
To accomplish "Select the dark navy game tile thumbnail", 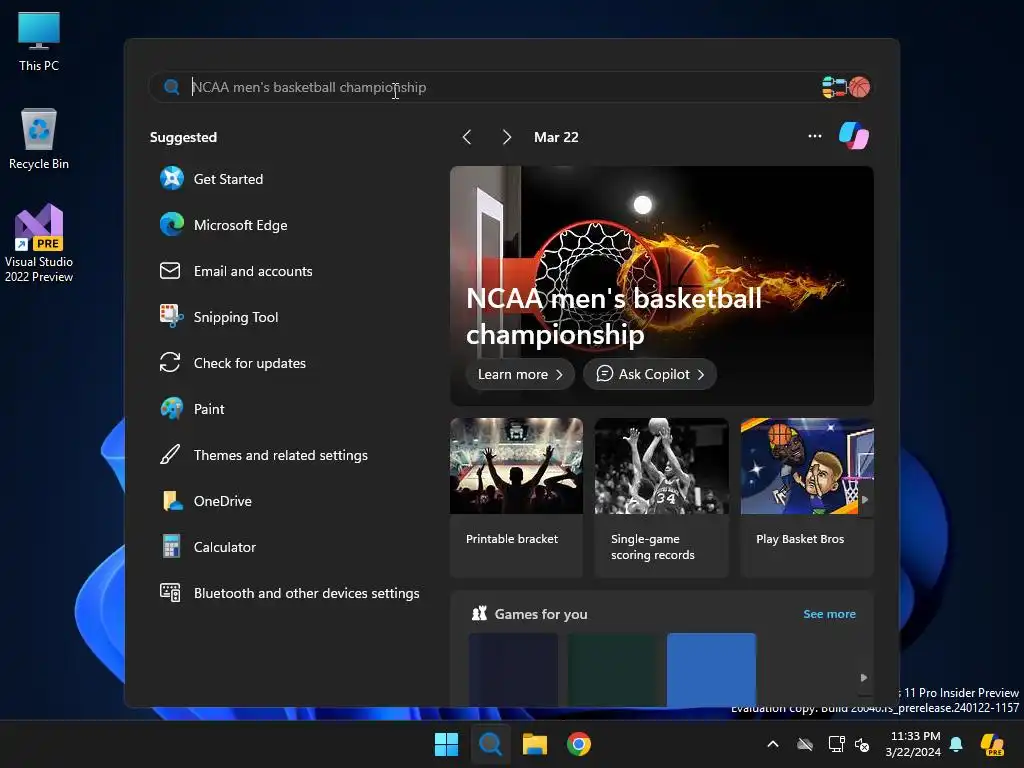I will click(513, 669).
